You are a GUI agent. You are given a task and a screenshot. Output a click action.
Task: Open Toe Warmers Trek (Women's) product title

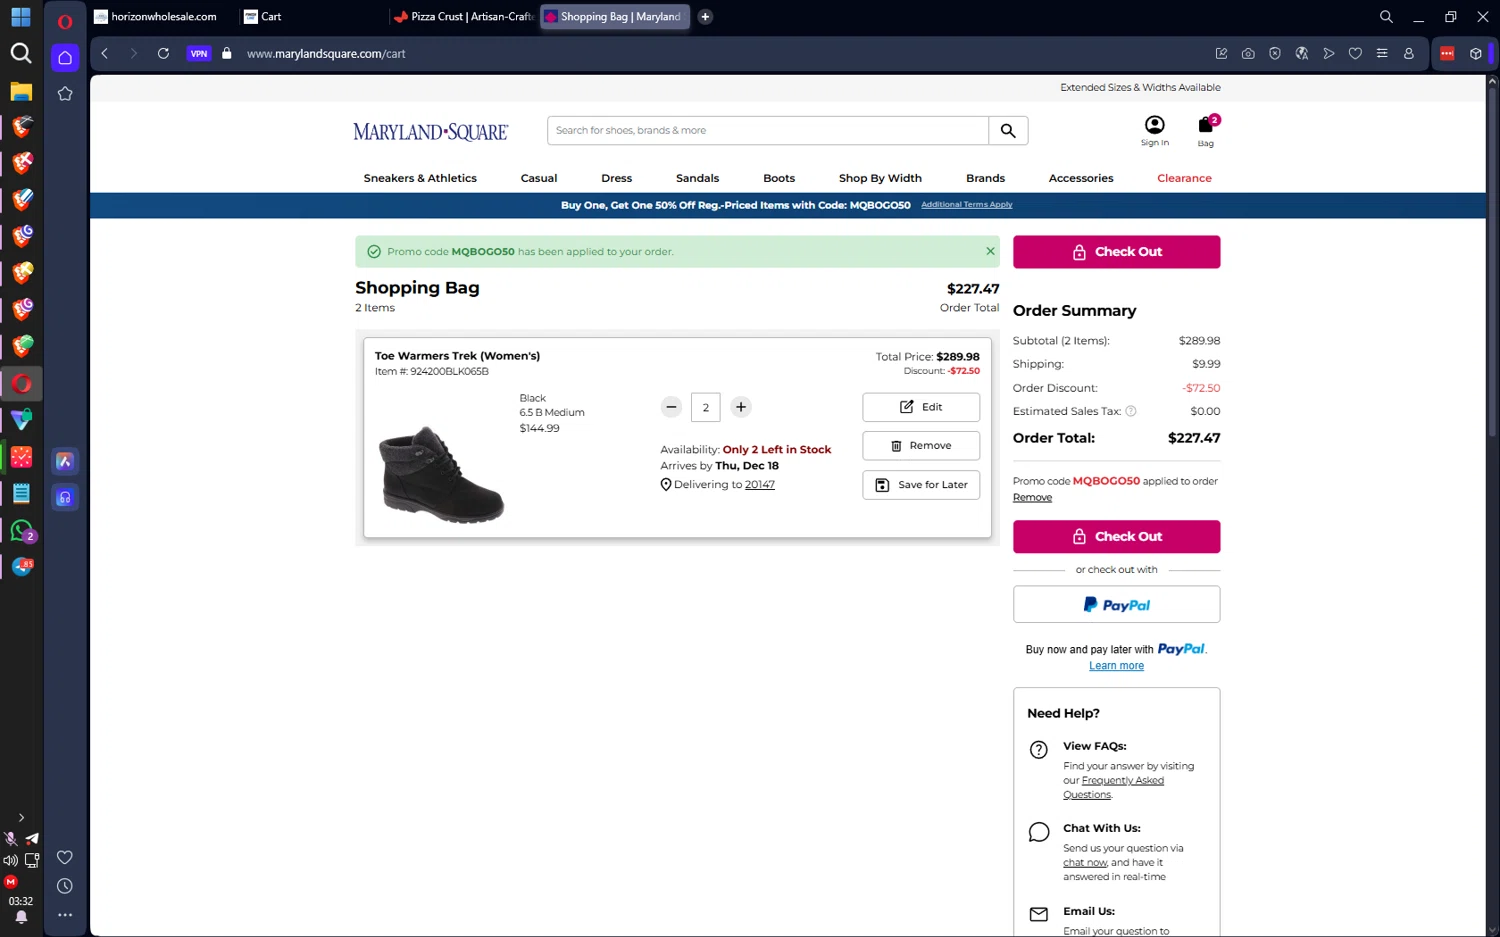tap(457, 356)
